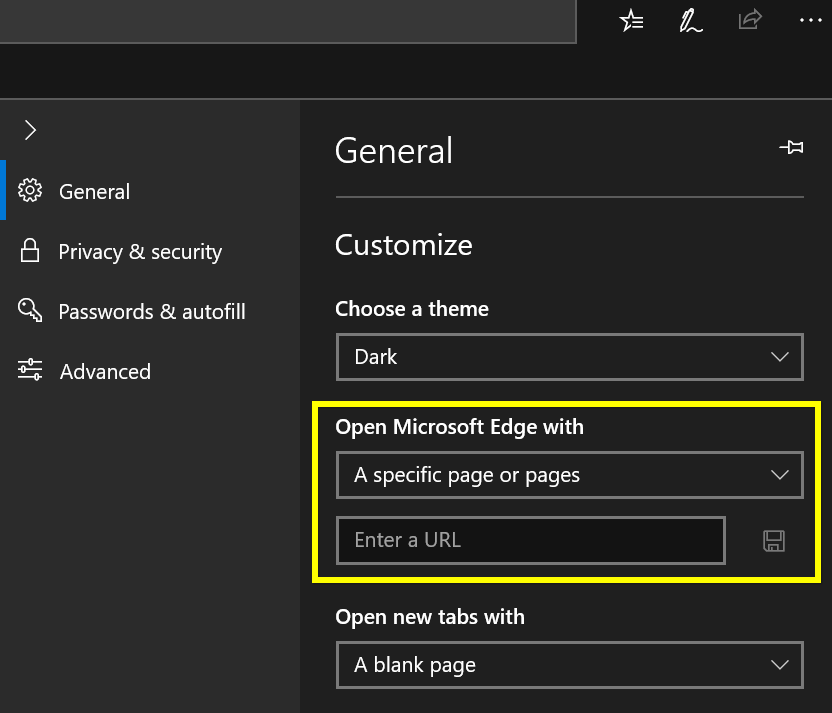Click the lock icon for Privacy & security
This screenshot has width=832, height=713.
tap(30, 251)
